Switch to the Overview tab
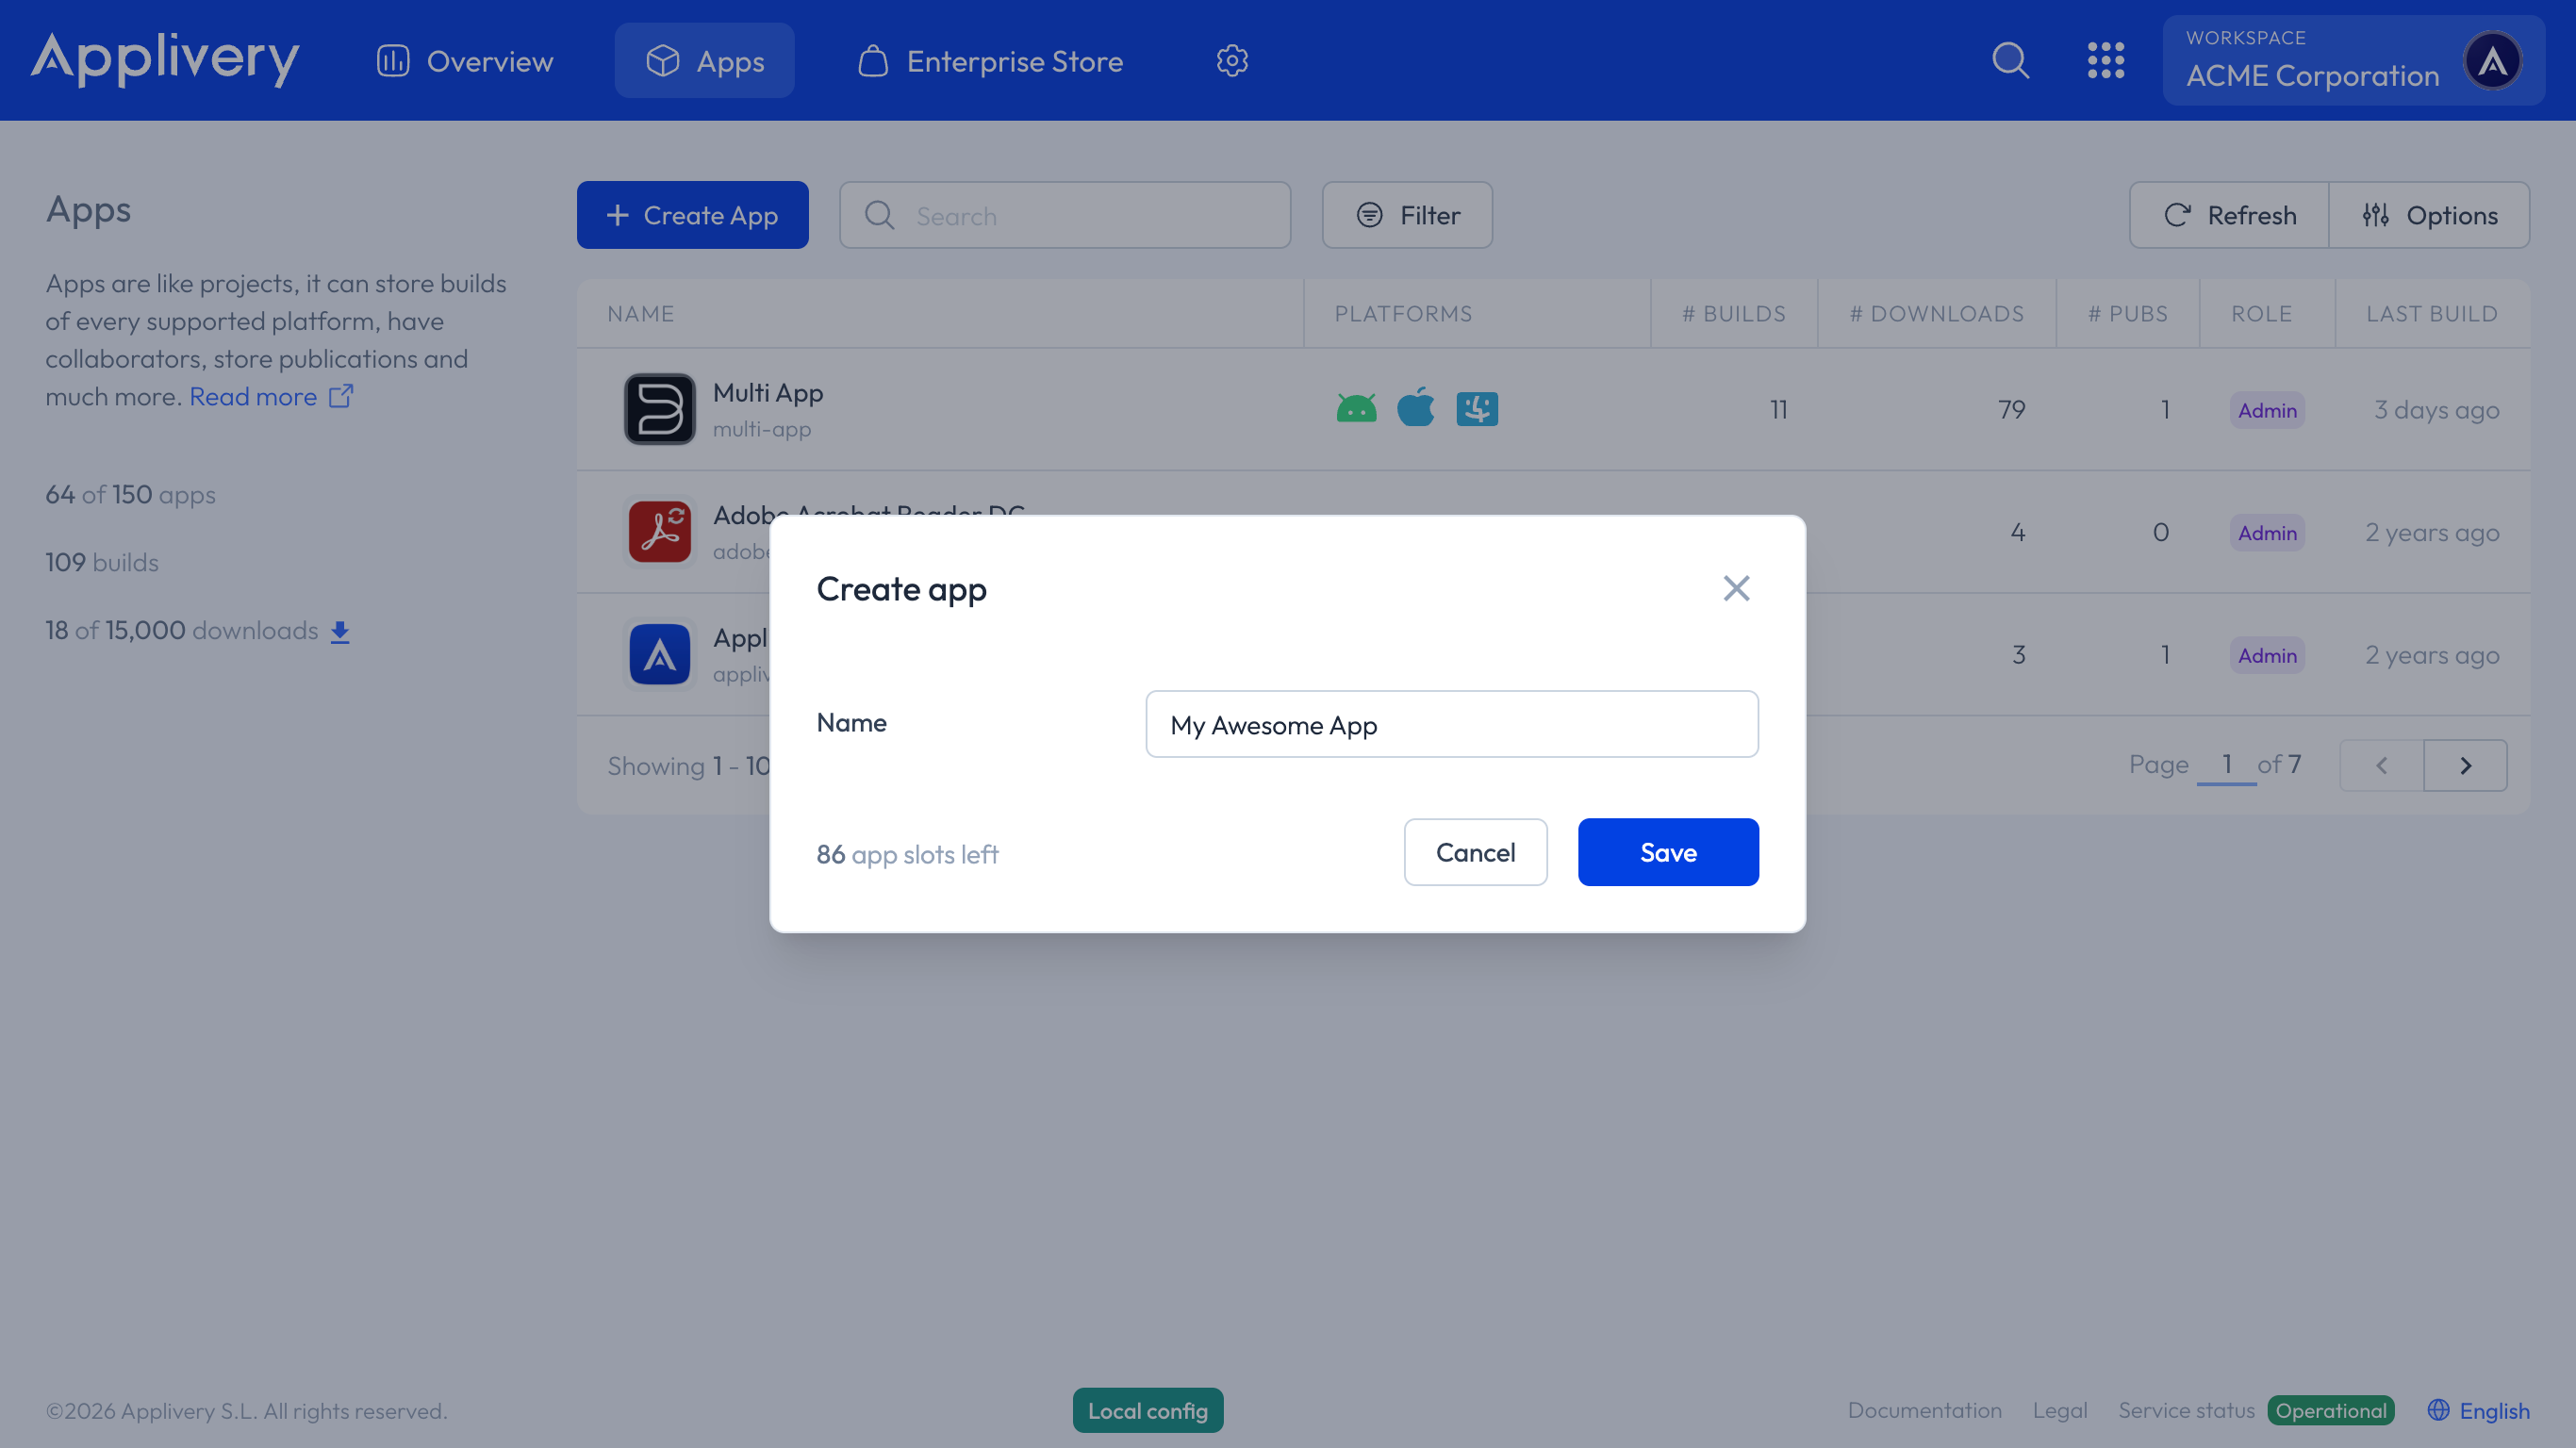Viewport: 2576px width, 1448px height. click(x=464, y=60)
